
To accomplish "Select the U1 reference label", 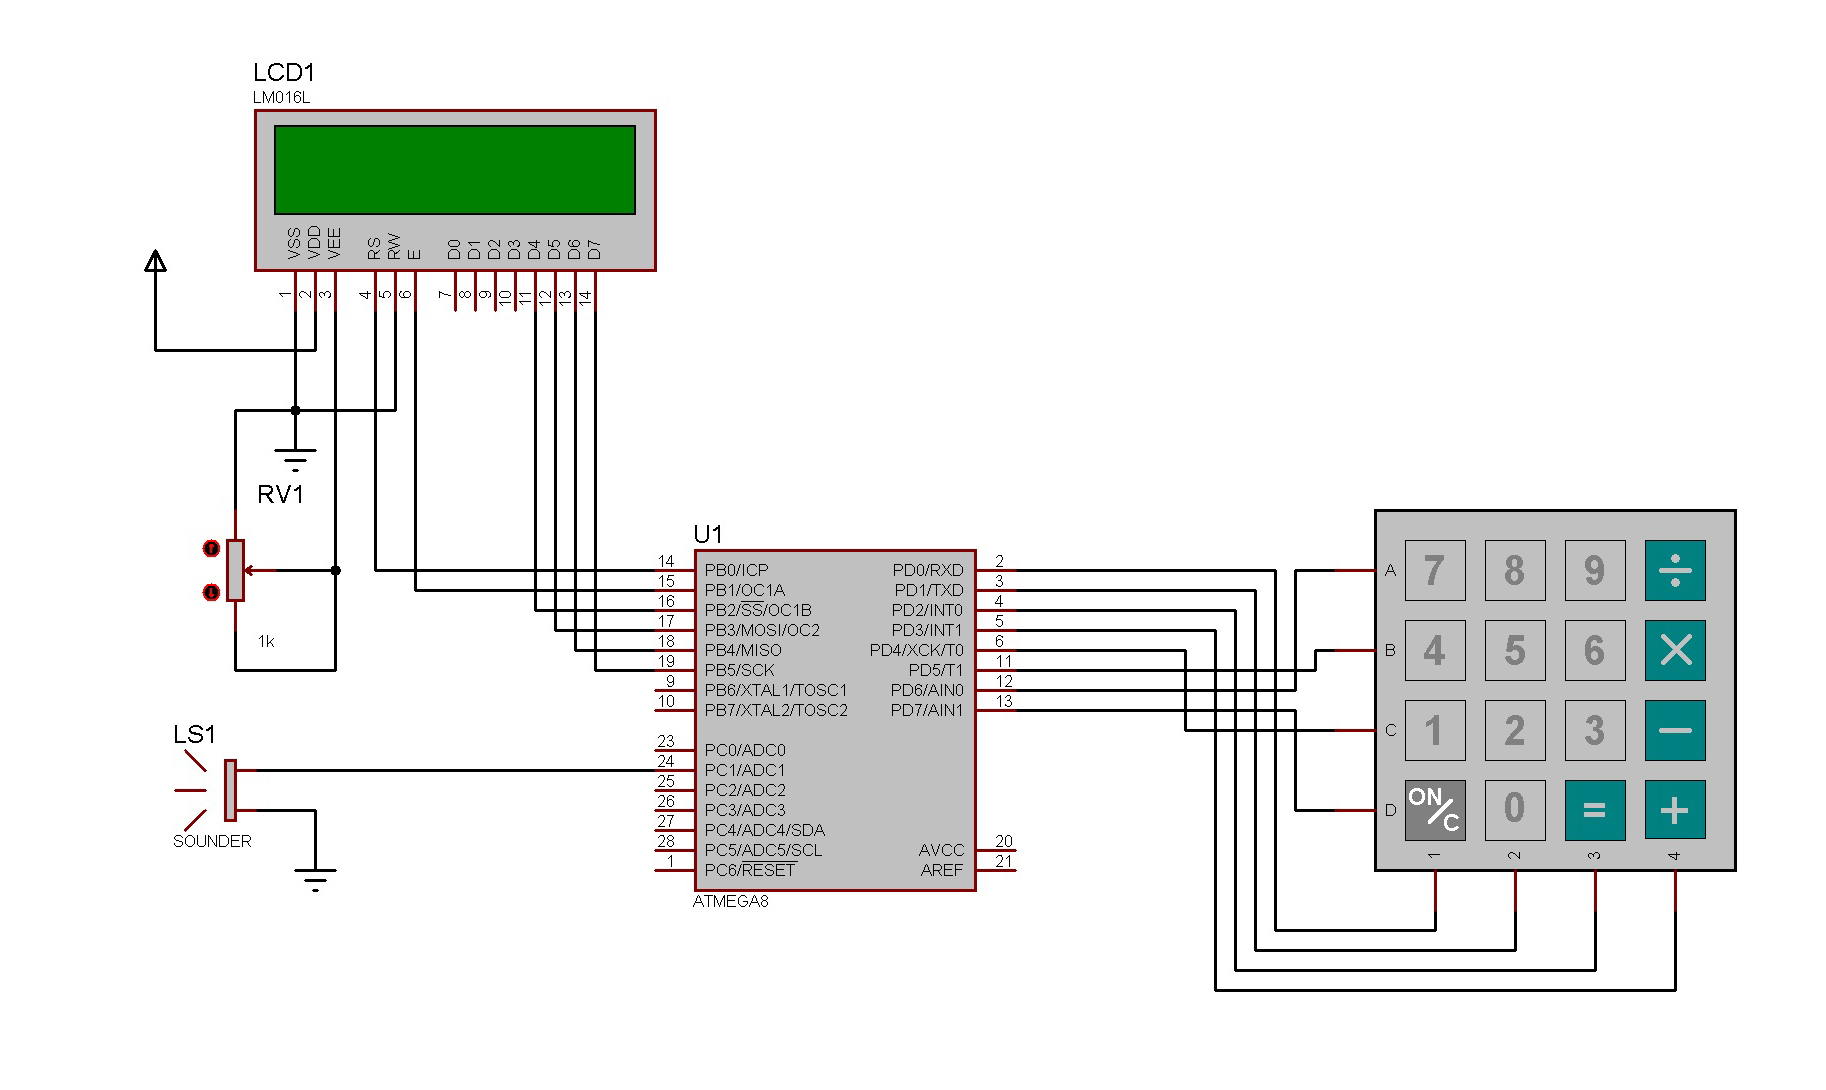I will tap(708, 534).
